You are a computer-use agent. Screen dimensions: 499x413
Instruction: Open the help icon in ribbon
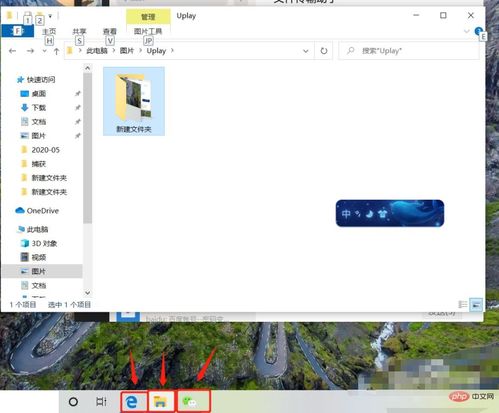pyautogui.click(x=479, y=31)
